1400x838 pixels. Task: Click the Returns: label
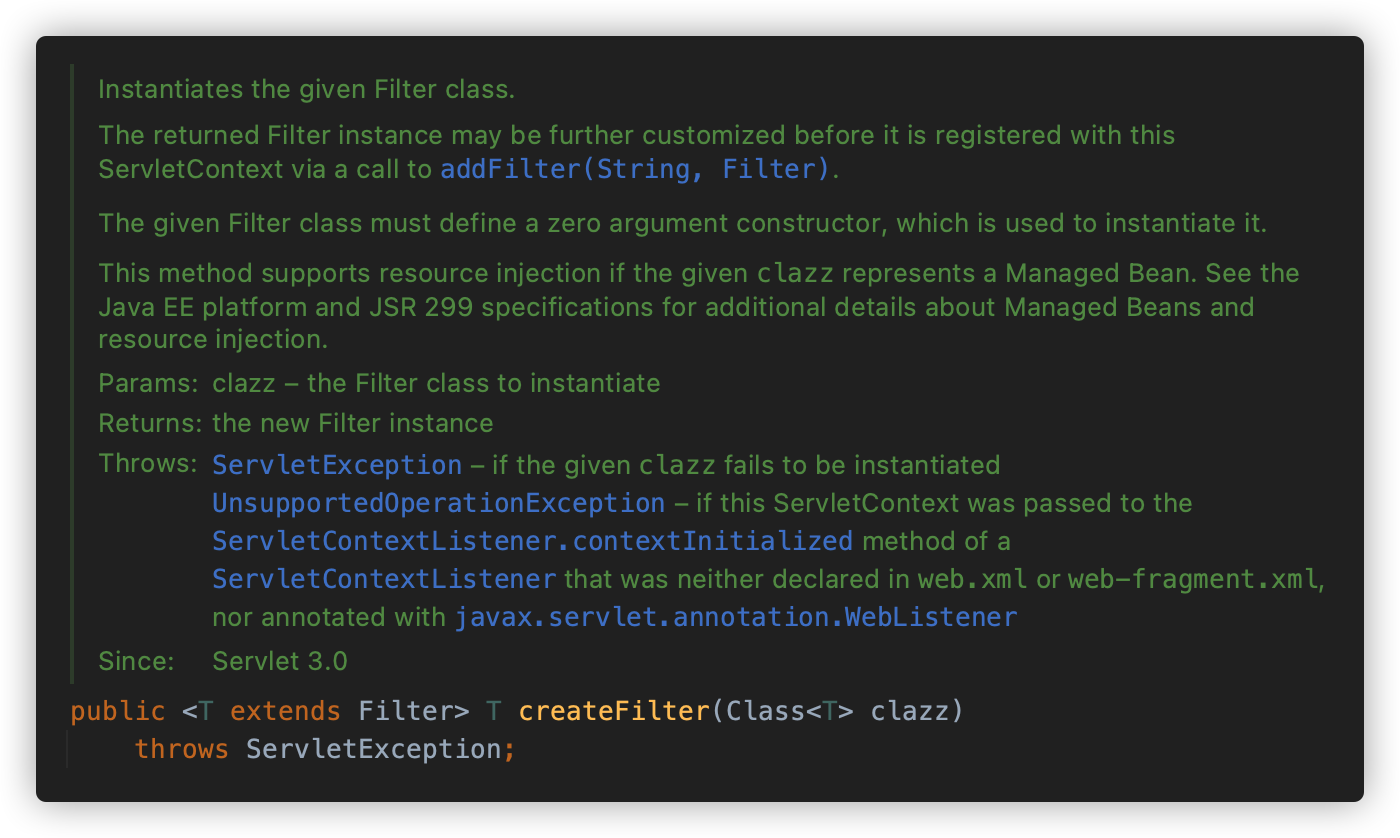pos(151,423)
